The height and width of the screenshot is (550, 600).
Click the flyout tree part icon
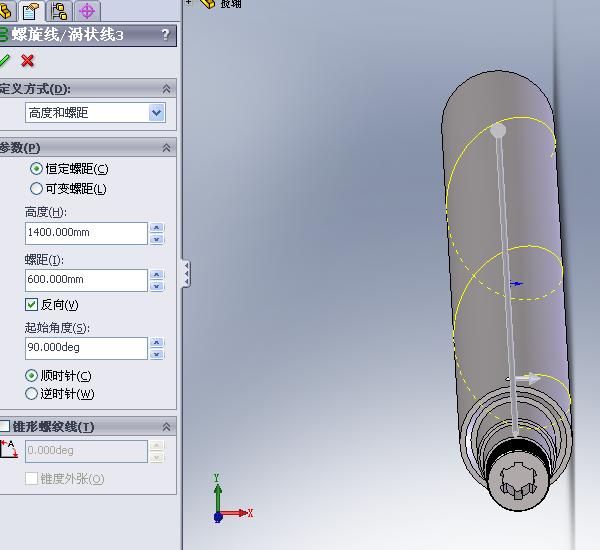[x=208, y=4]
